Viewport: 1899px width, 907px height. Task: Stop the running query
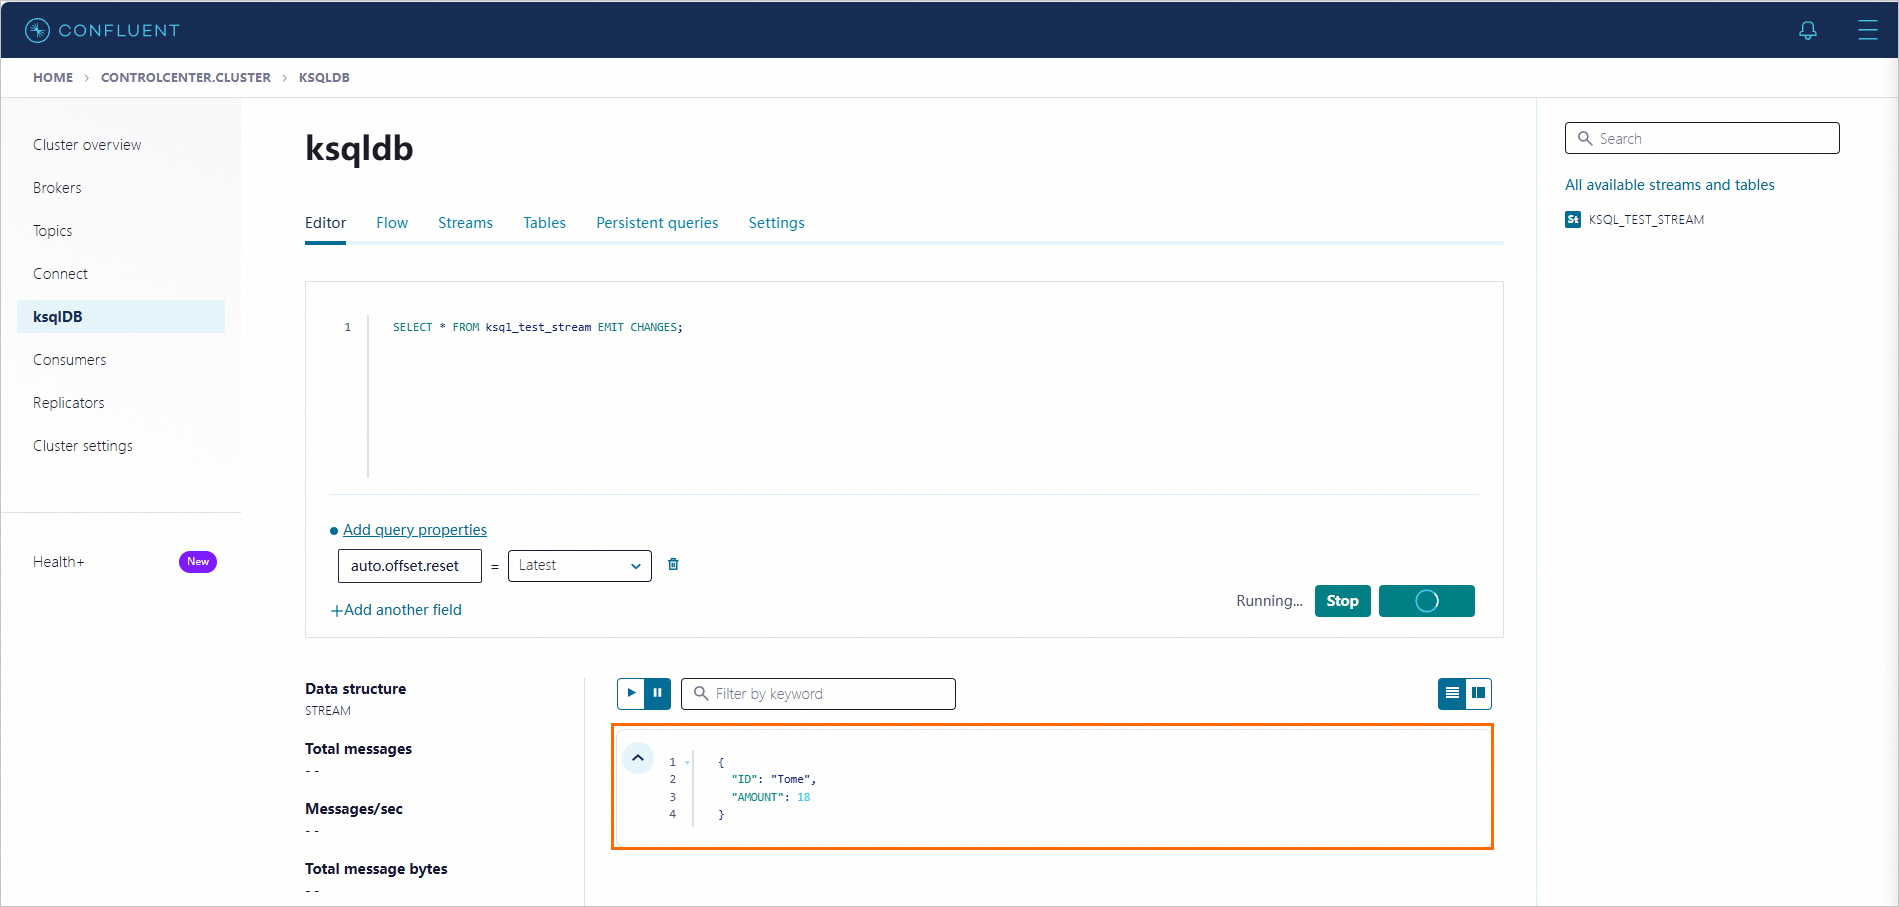[1342, 601]
